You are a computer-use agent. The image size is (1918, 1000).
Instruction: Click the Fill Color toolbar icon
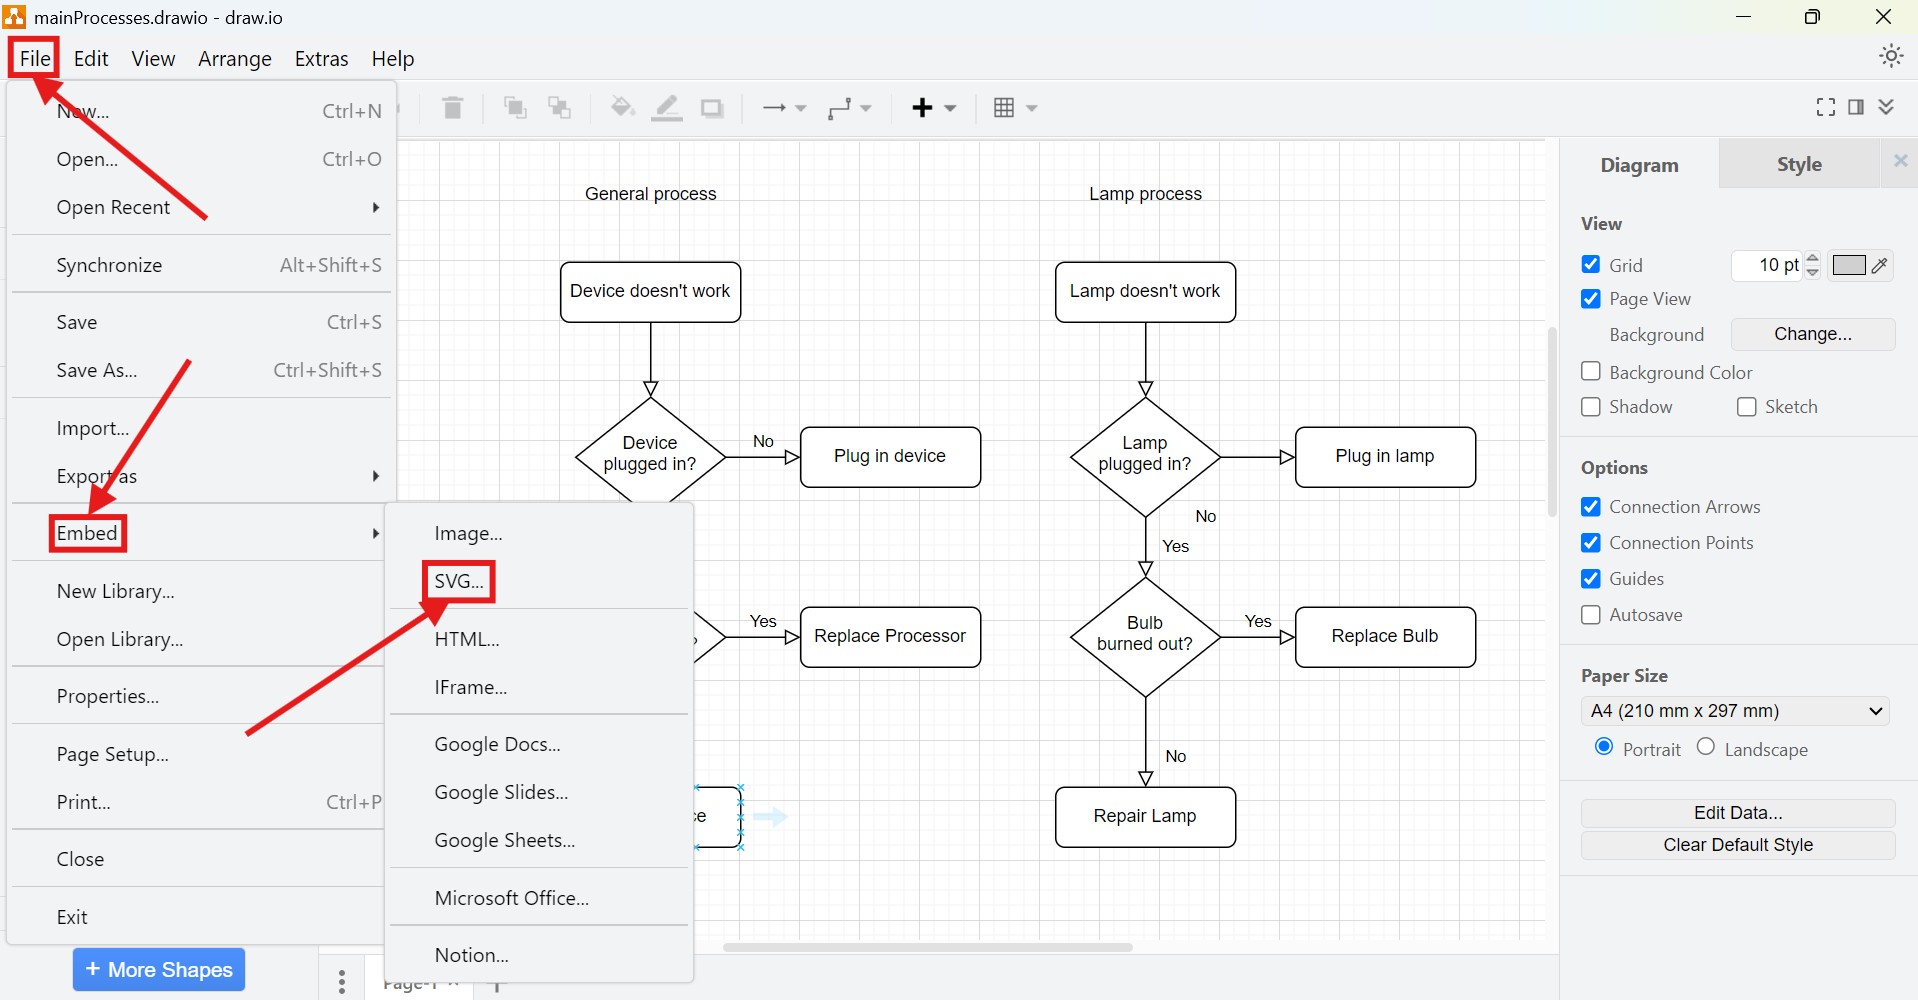click(x=621, y=108)
